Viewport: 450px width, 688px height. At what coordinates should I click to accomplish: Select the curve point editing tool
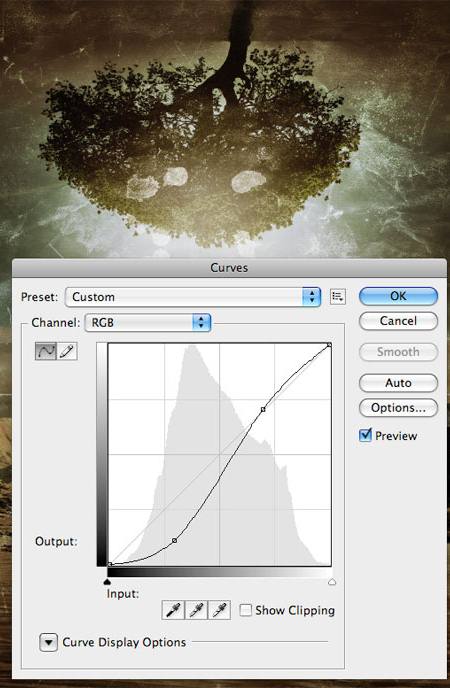(x=46, y=351)
